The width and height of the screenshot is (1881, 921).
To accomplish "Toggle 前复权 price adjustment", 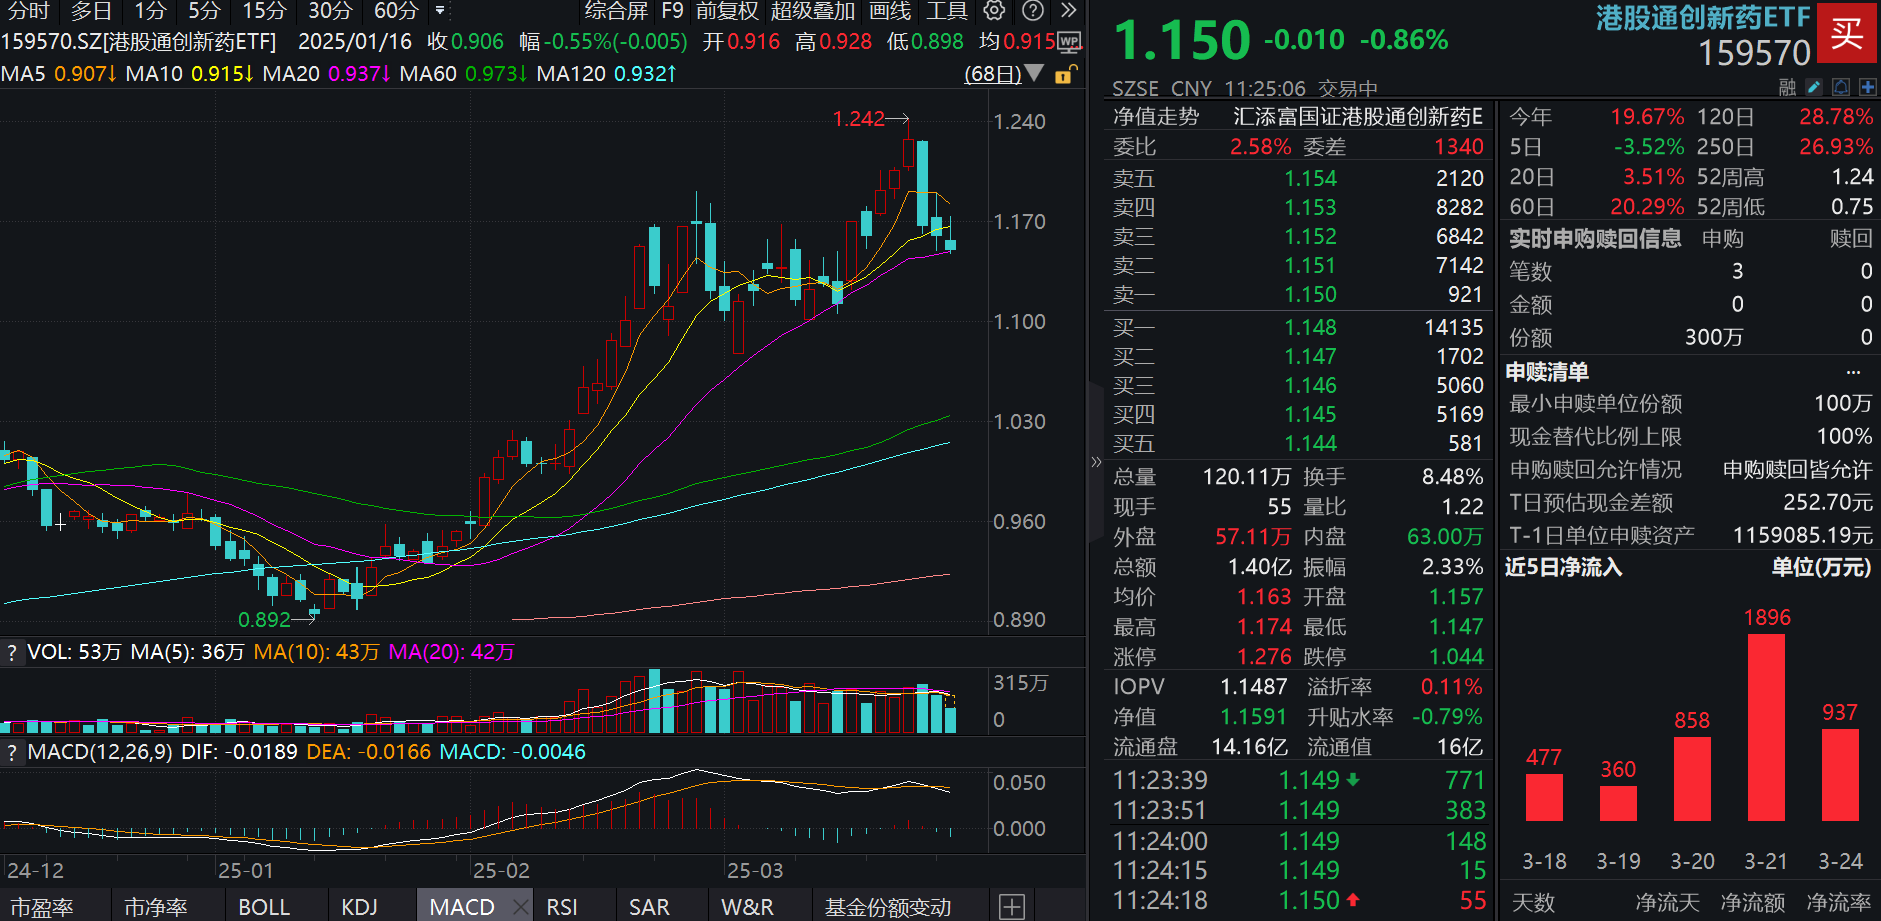I will [727, 11].
